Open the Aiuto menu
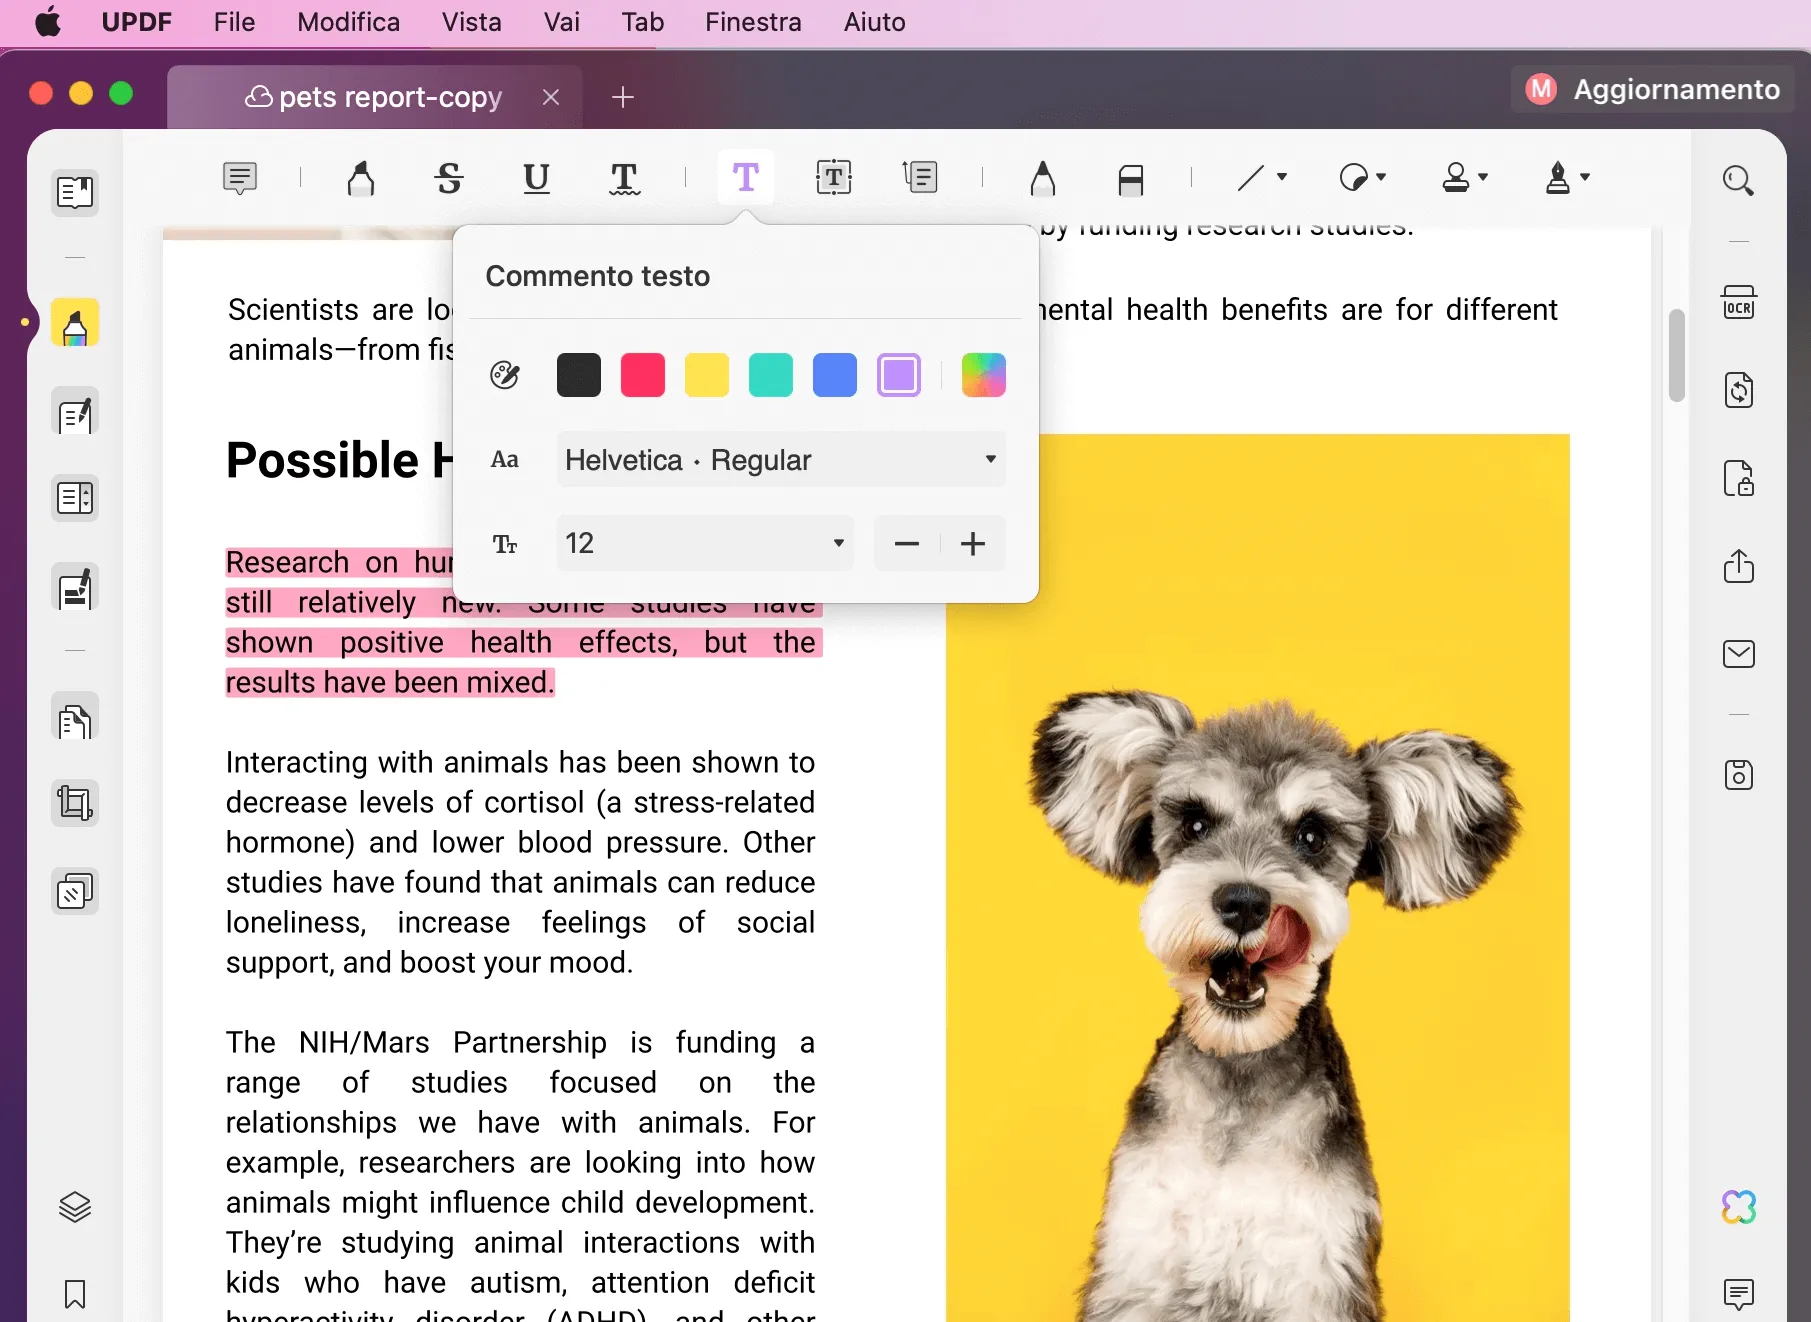Image resolution: width=1811 pixels, height=1322 pixels. pos(875,22)
